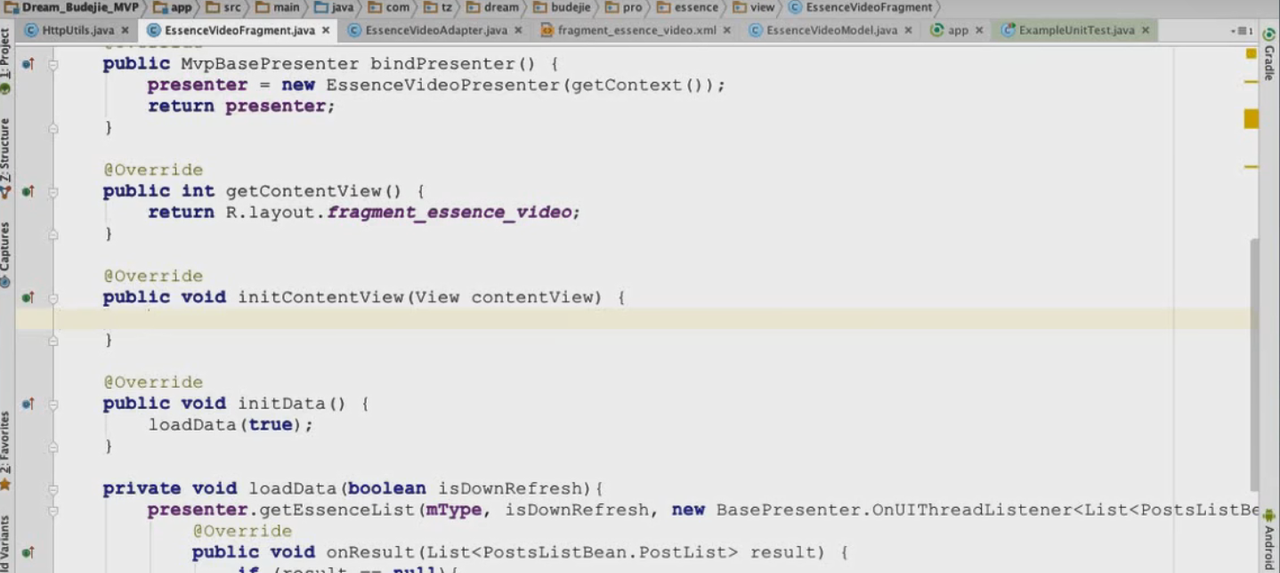Open the Project tool window

[x=6, y=62]
